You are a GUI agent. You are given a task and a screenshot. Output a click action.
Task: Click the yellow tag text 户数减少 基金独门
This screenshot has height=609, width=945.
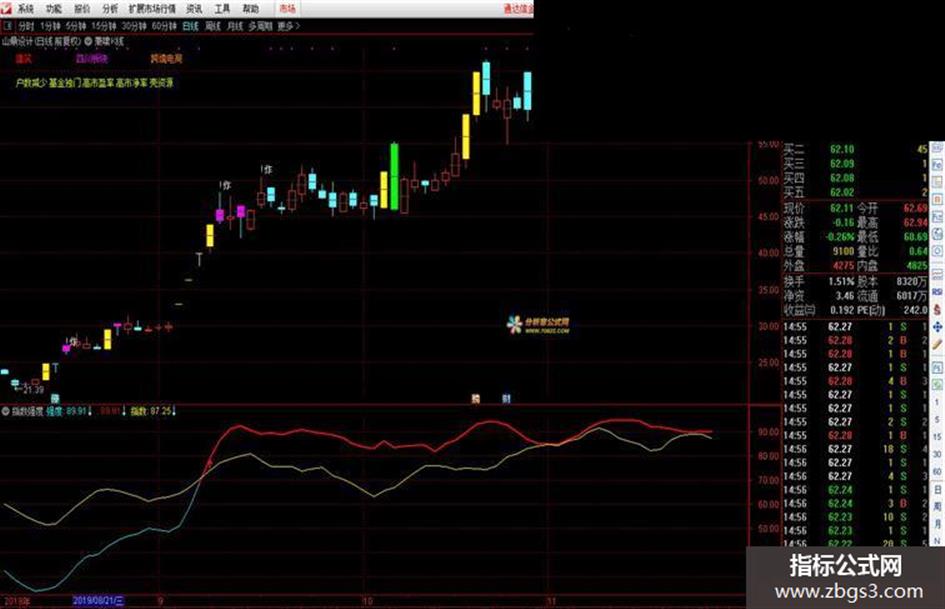(51, 83)
